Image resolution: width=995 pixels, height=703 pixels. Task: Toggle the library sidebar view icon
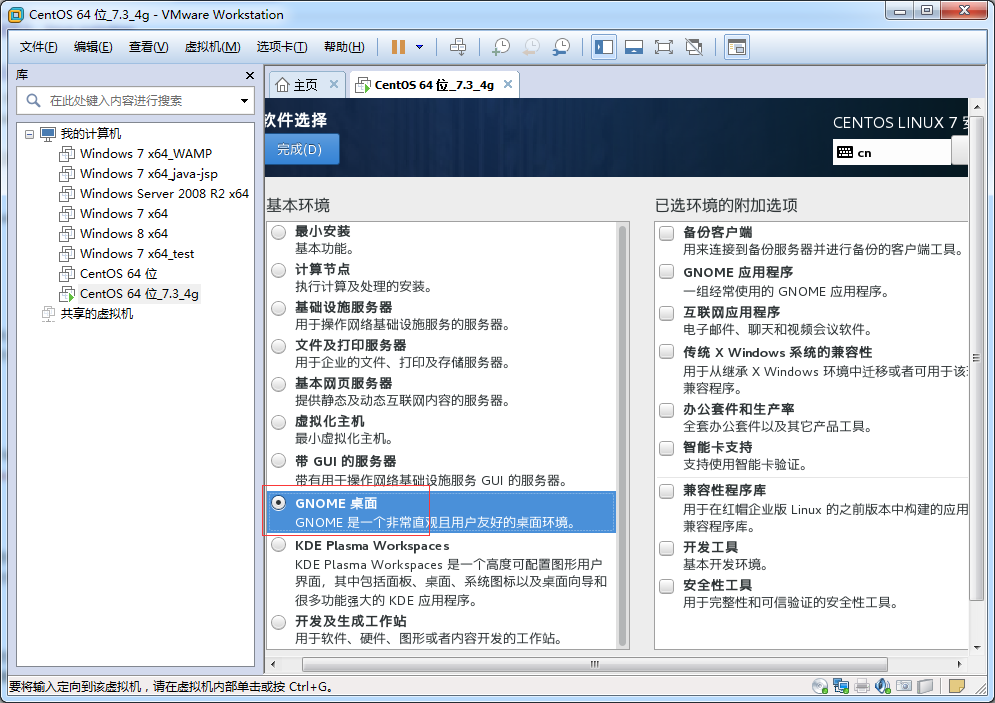click(603, 47)
